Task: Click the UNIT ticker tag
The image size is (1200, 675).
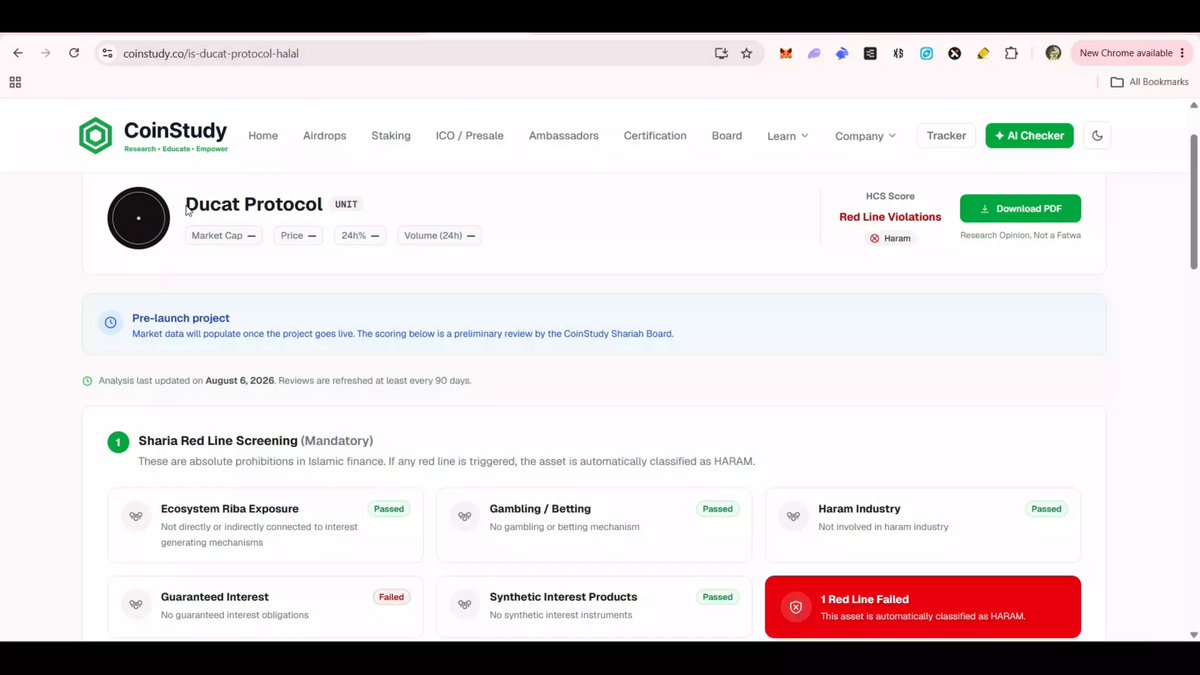Action: 346,204
